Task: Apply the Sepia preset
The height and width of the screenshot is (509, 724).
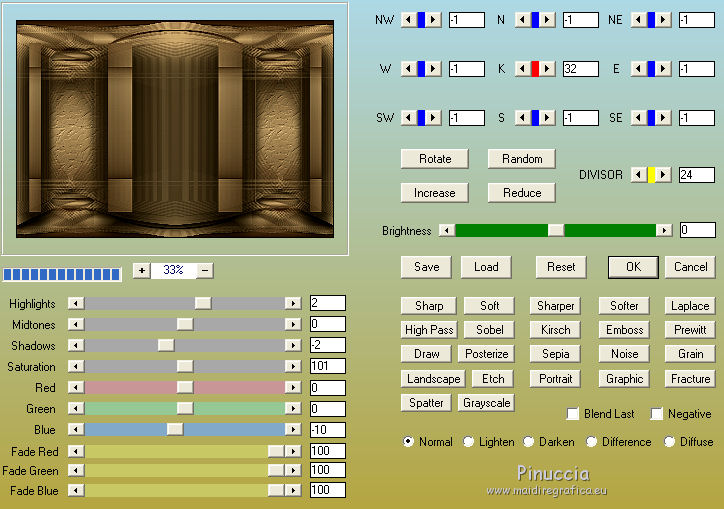Action: [555, 354]
